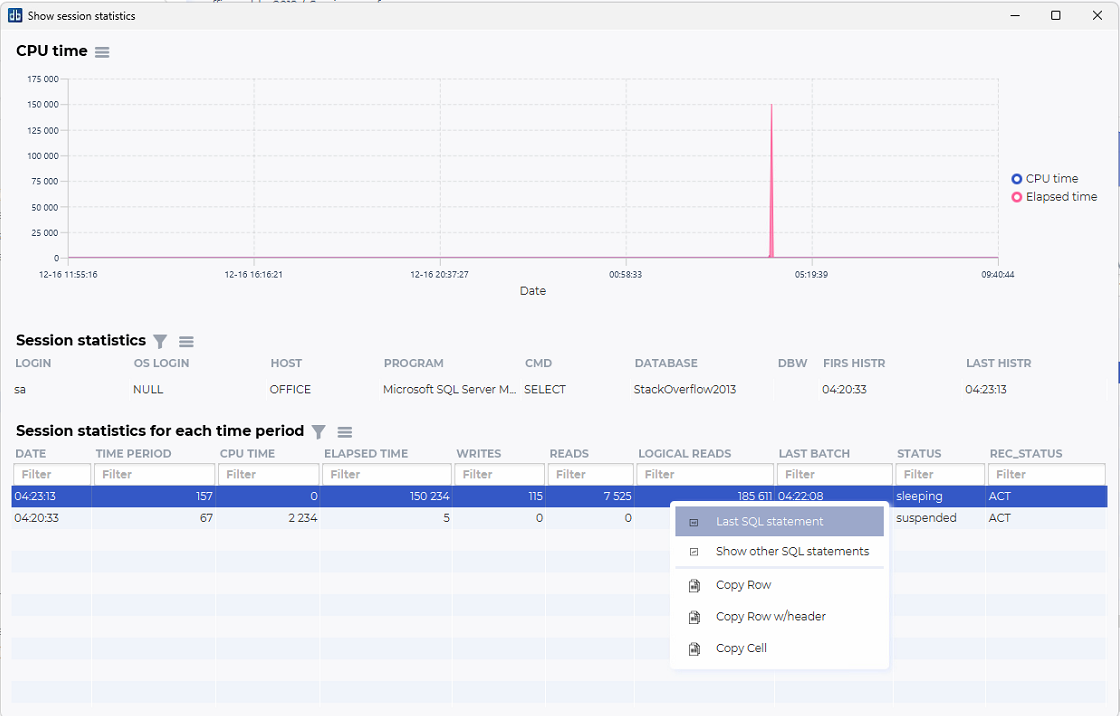Click the Session statistics filter funnel icon
The image size is (1120, 716).
[x=160, y=341]
